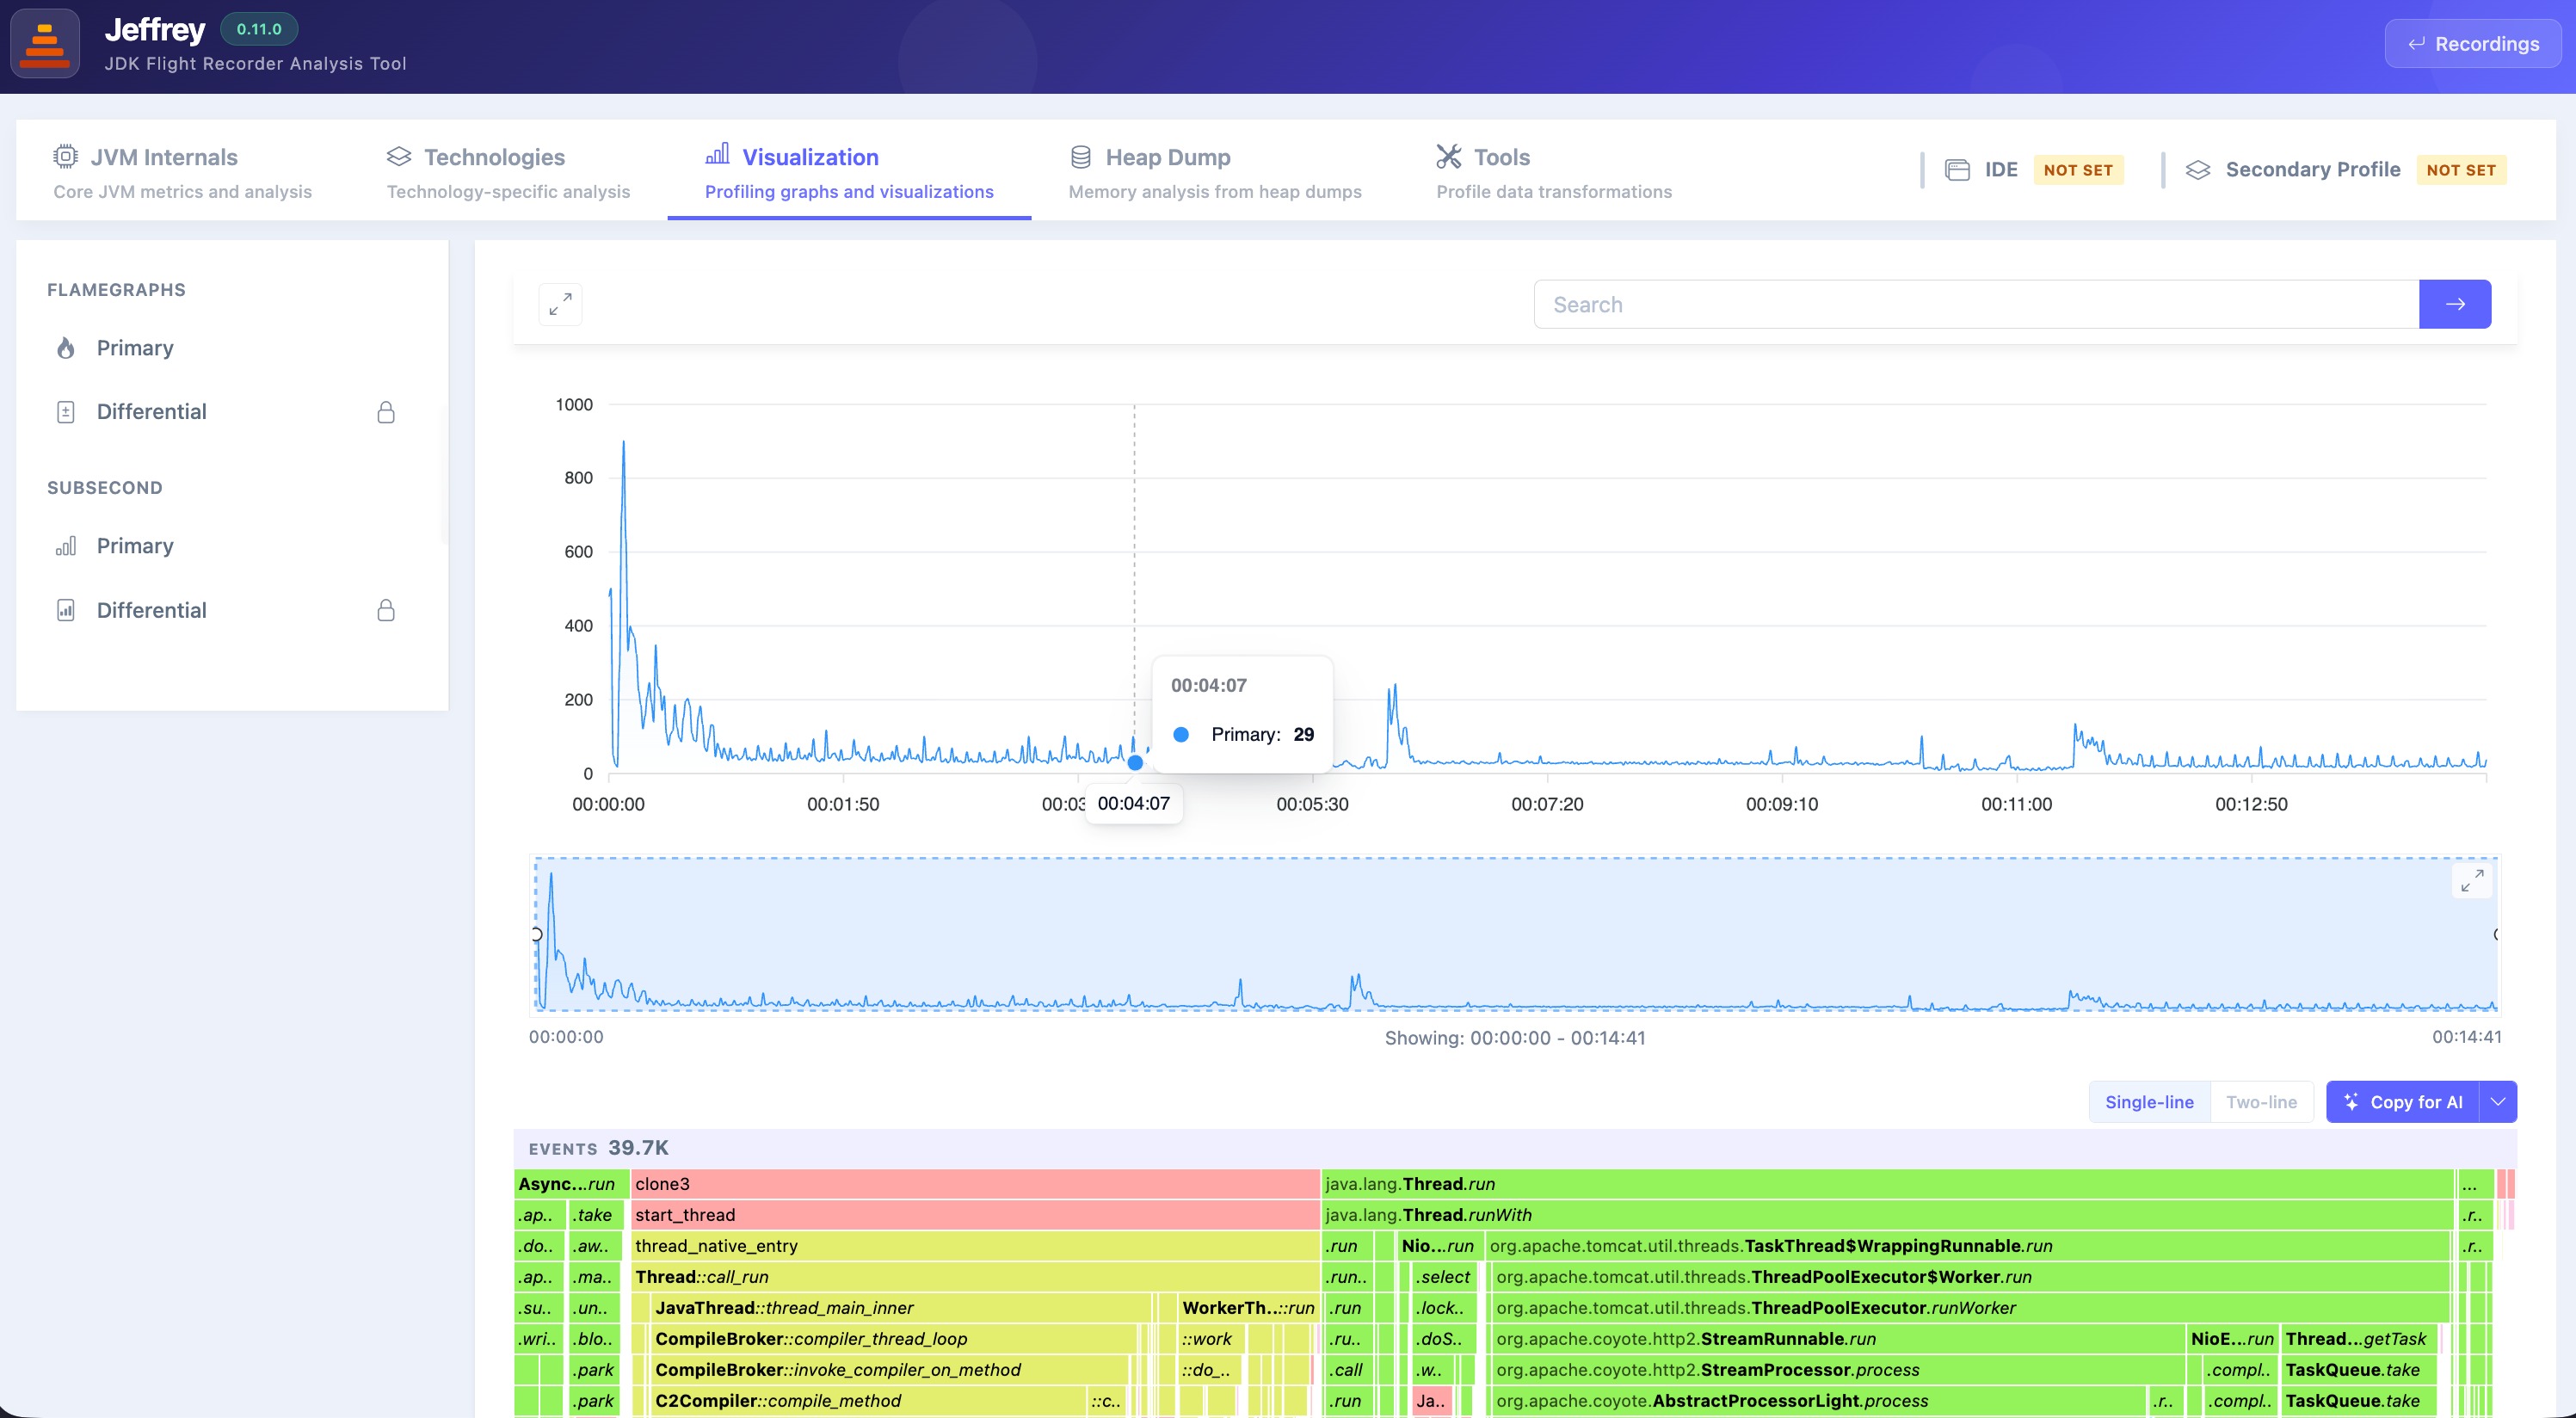Click the right handle of range selector

[2496, 934]
